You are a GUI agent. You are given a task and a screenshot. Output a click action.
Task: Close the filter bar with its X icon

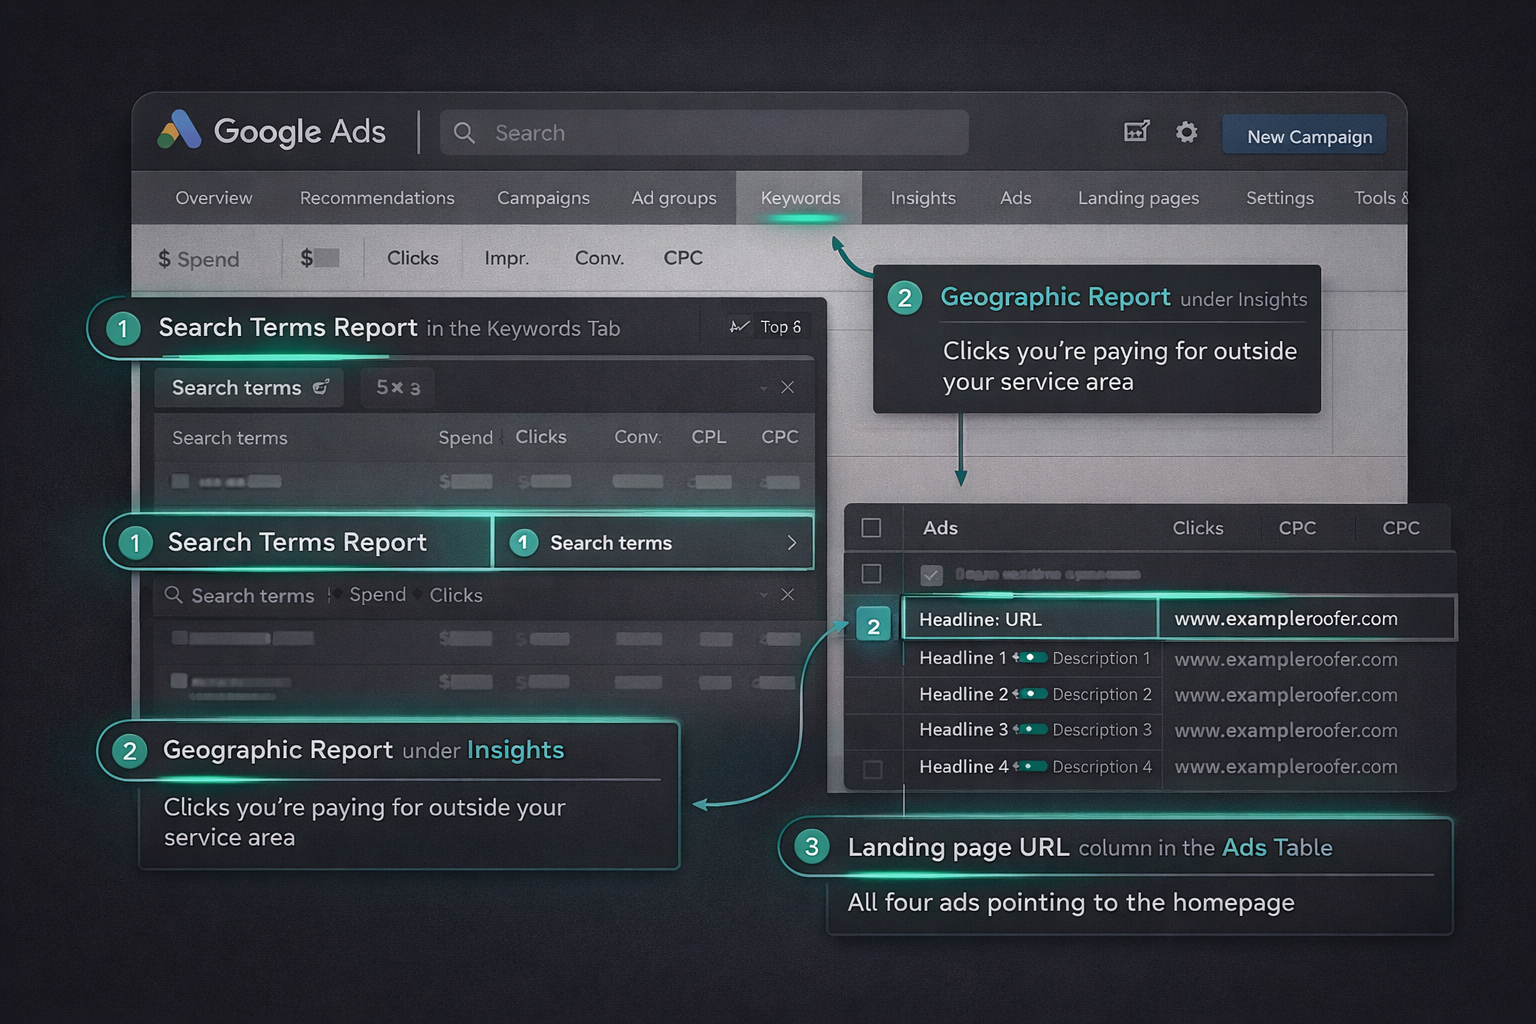pos(787,594)
